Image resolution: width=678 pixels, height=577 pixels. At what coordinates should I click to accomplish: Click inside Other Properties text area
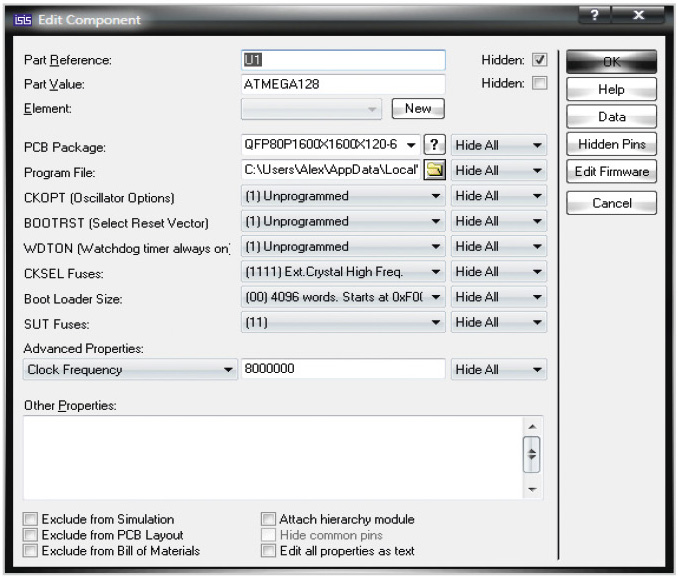pos(272,458)
